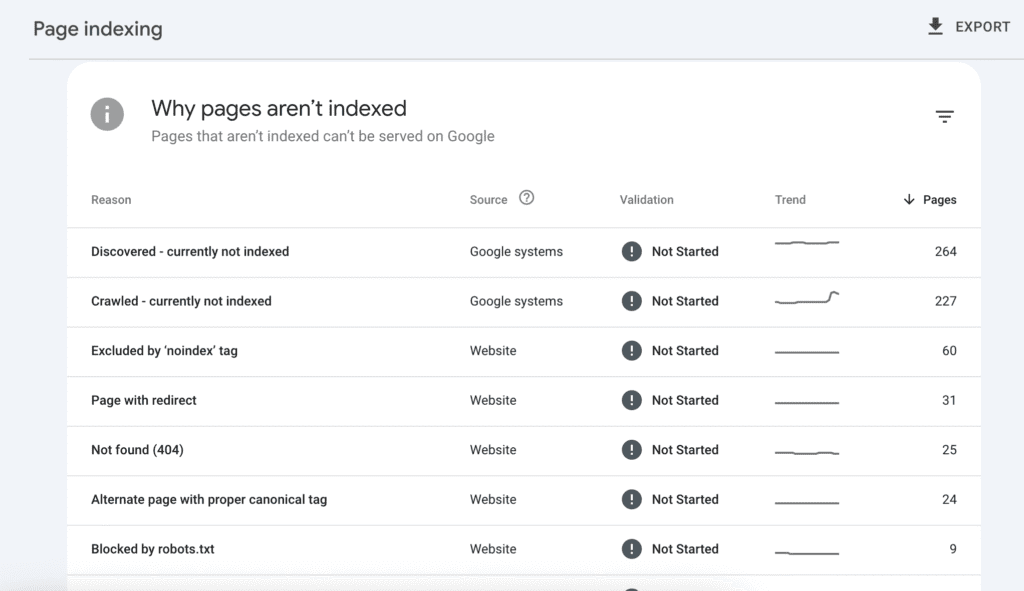Click the alert icon in noindex row
The image size is (1024, 591).
pyautogui.click(x=631, y=351)
